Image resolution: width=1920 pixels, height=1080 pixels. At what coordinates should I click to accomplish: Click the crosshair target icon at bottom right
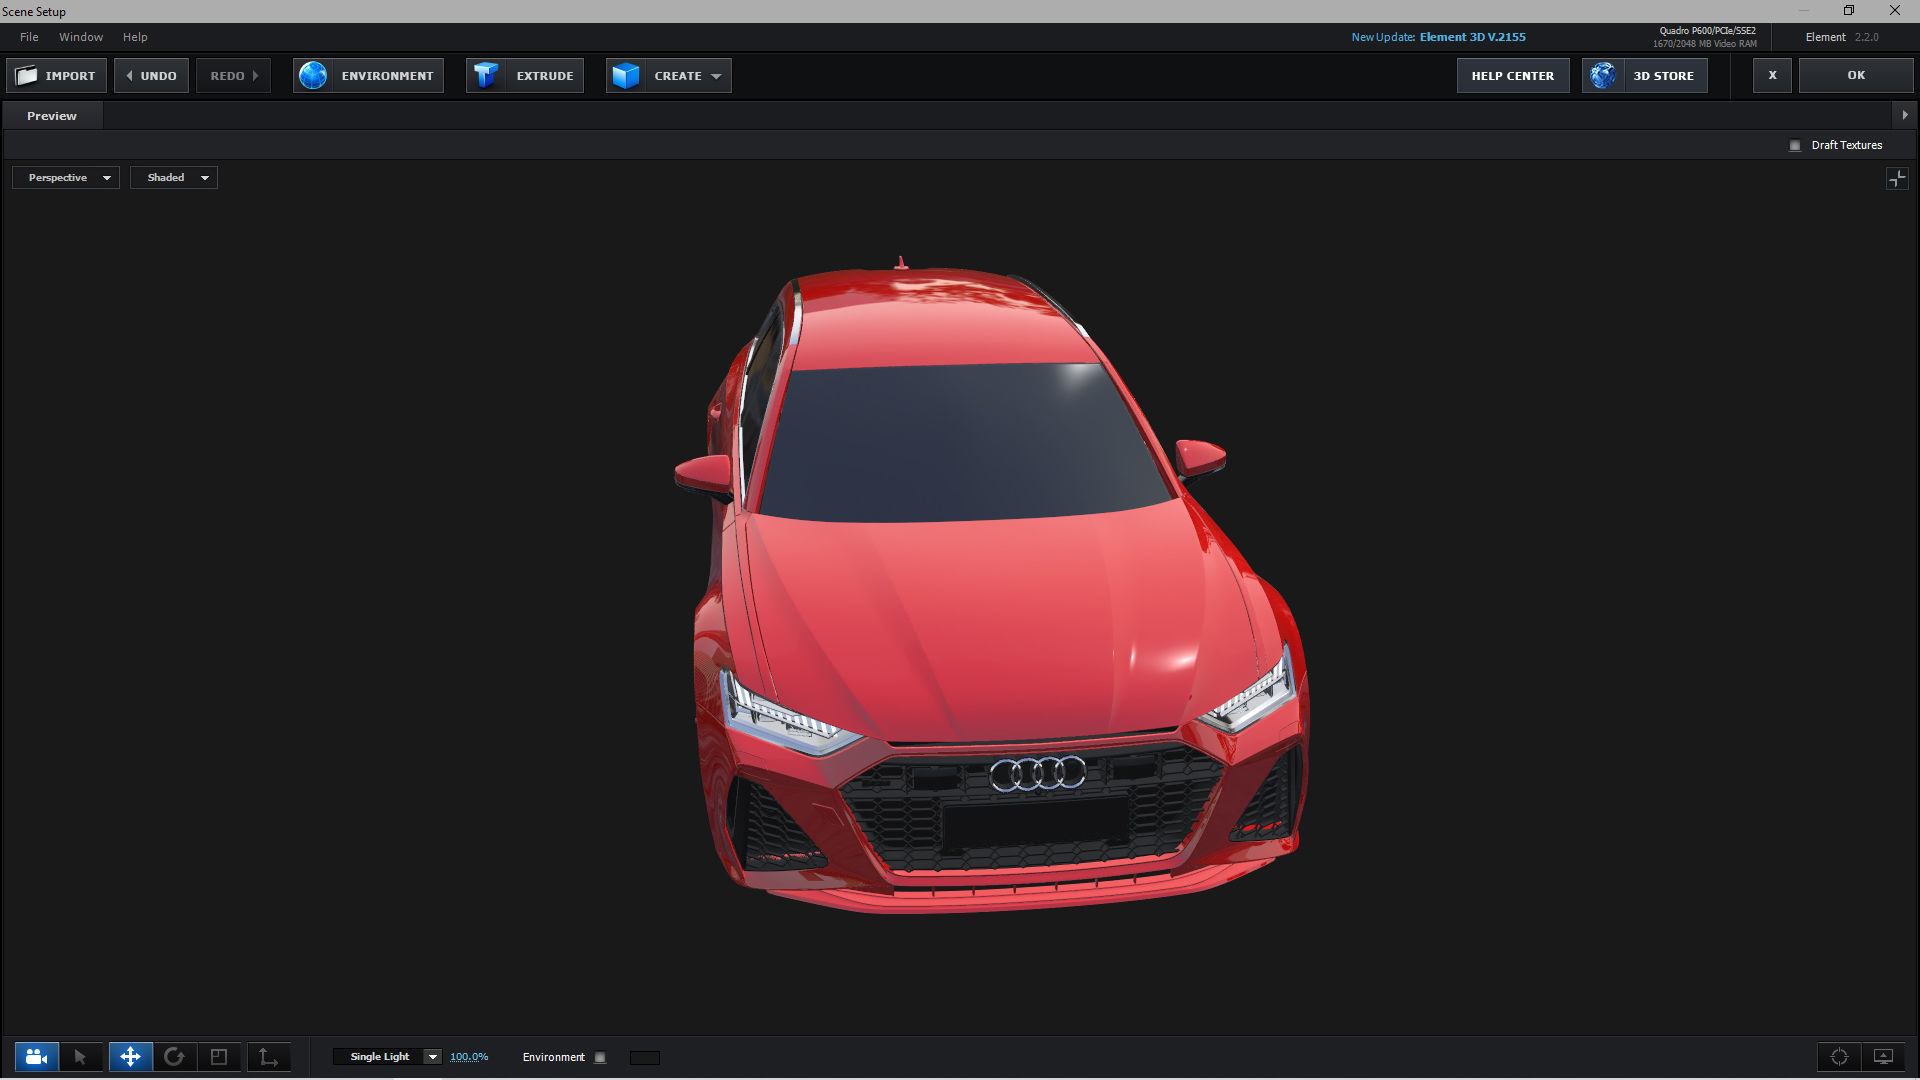1839,1057
